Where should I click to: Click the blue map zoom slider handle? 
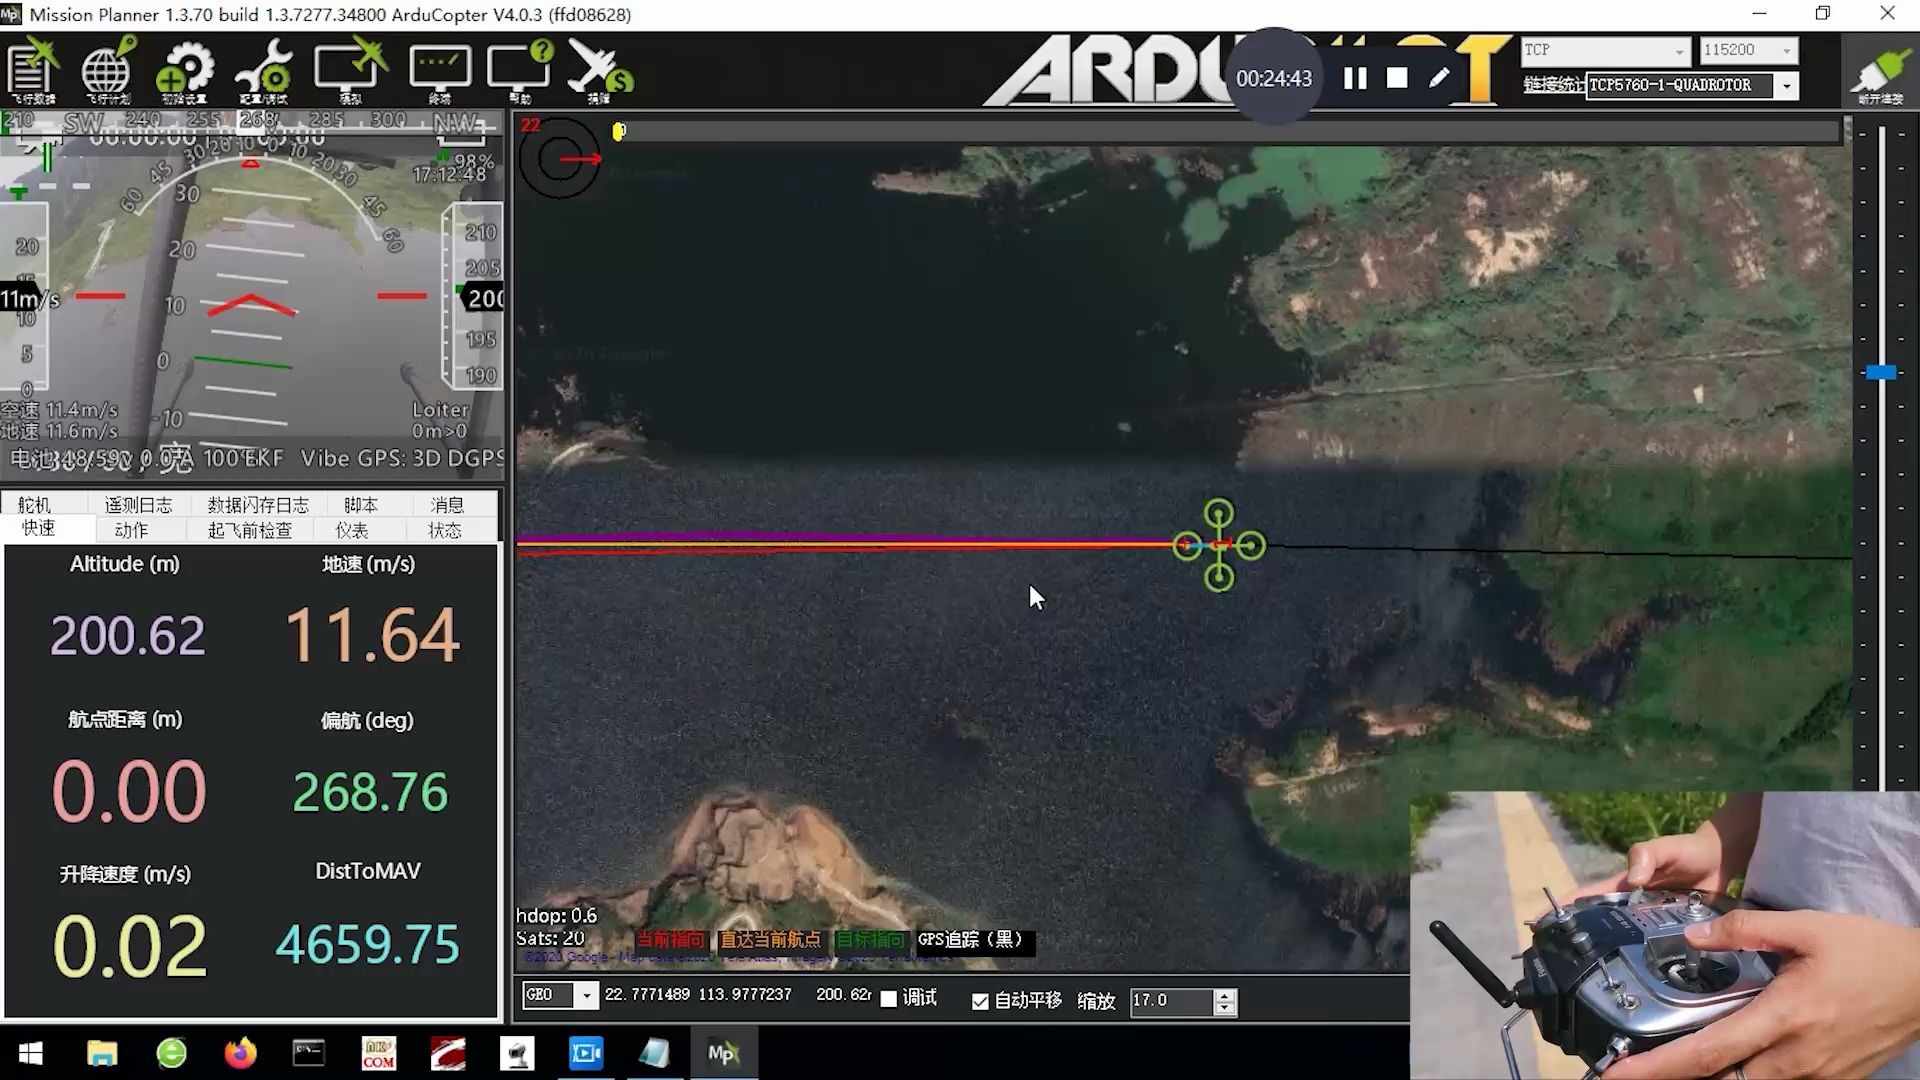point(1880,372)
